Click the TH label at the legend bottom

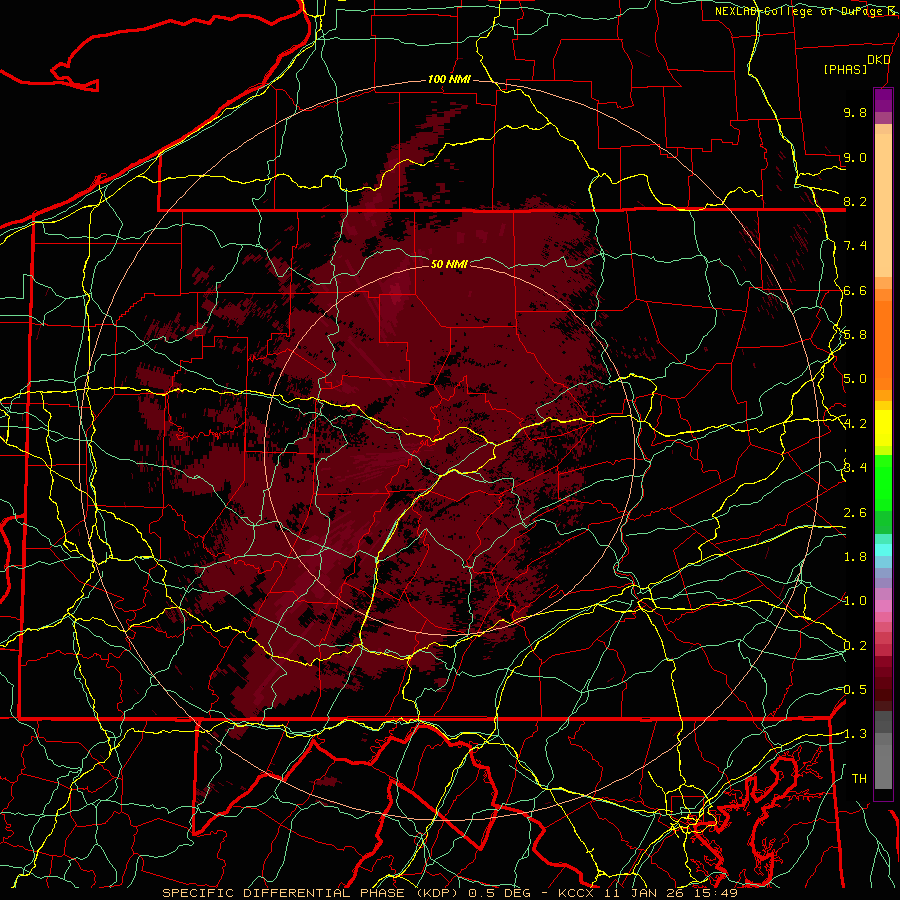point(859,778)
